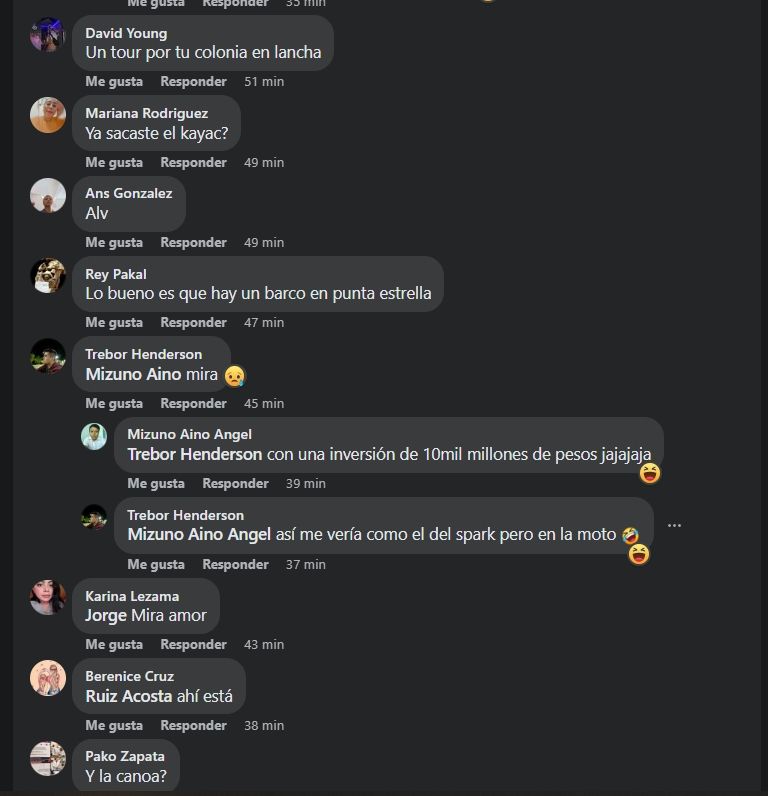
Task: Click Responder under Berenice Cruz's comment
Action: tap(193, 725)
